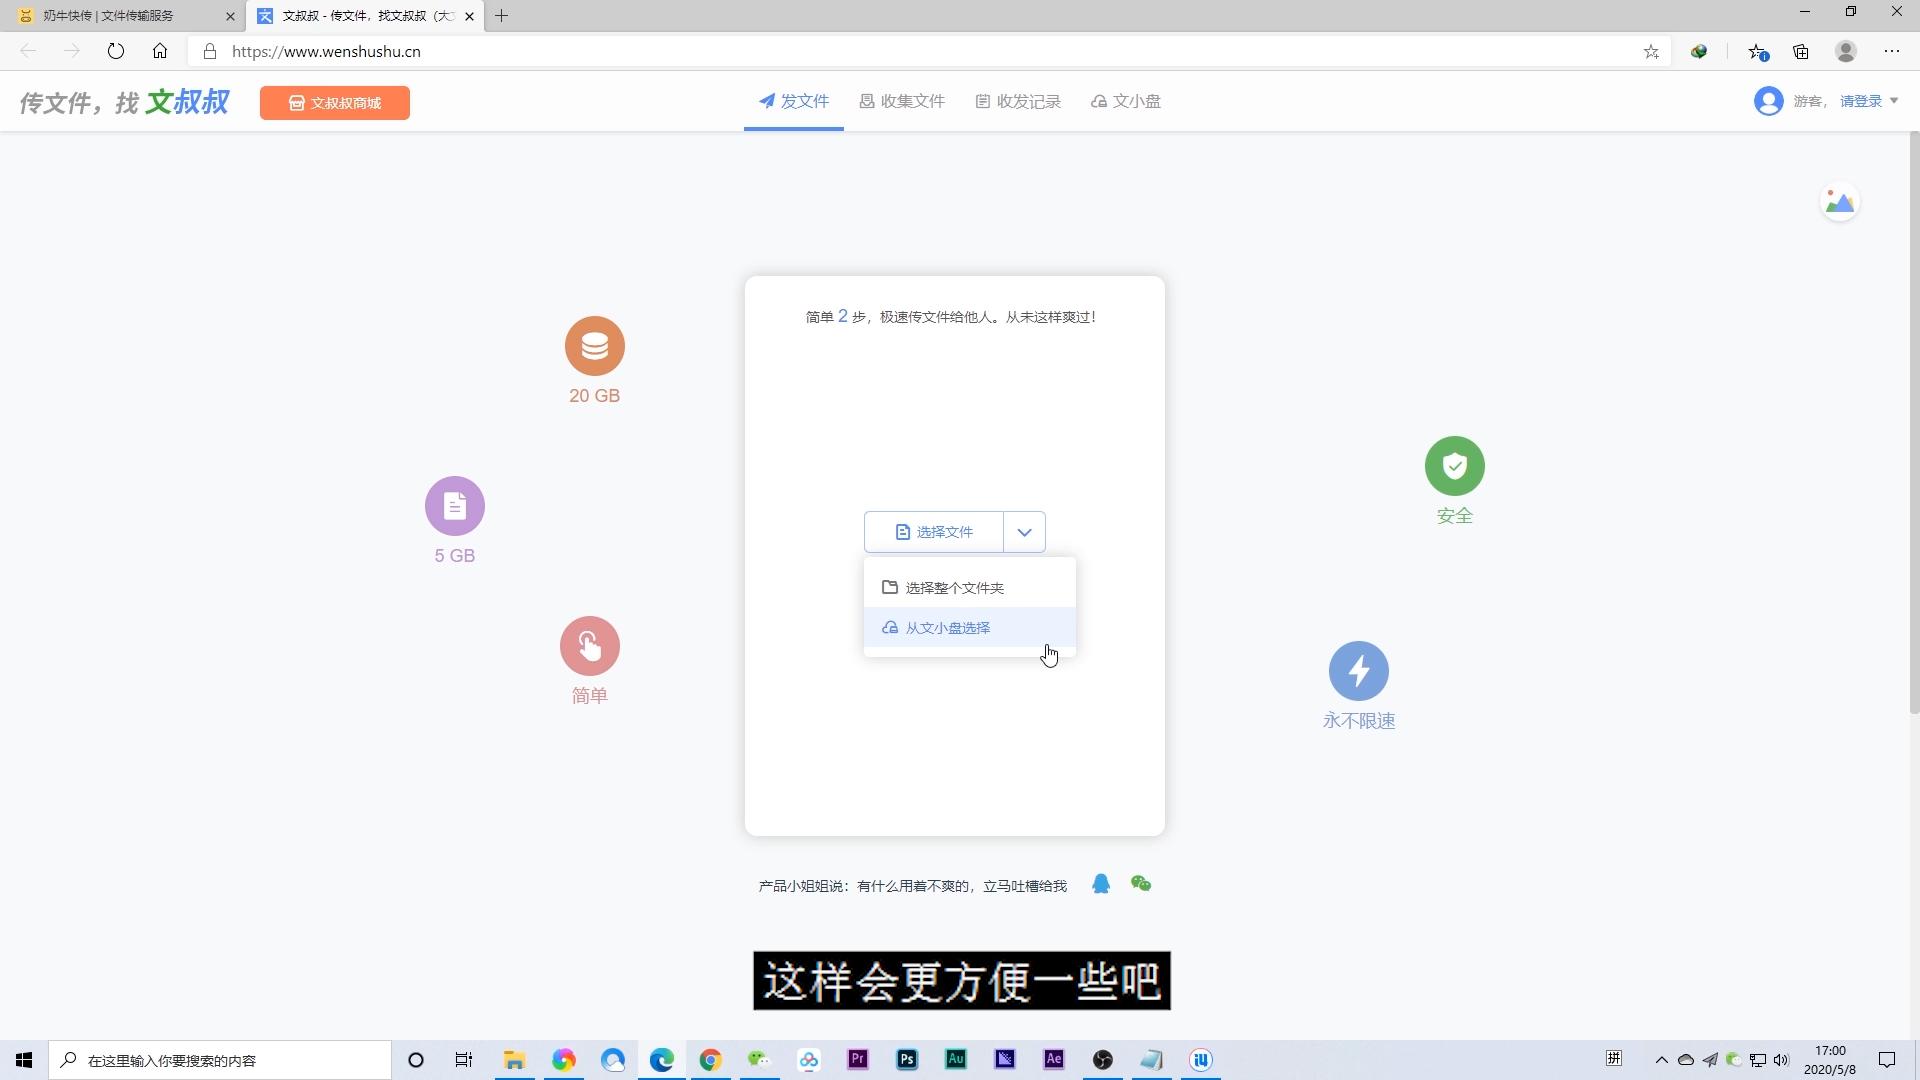The height and width of the screenshot is (1080, 1920).
Task: Click the user avatar icon in top right
Action: [1768, 101]
